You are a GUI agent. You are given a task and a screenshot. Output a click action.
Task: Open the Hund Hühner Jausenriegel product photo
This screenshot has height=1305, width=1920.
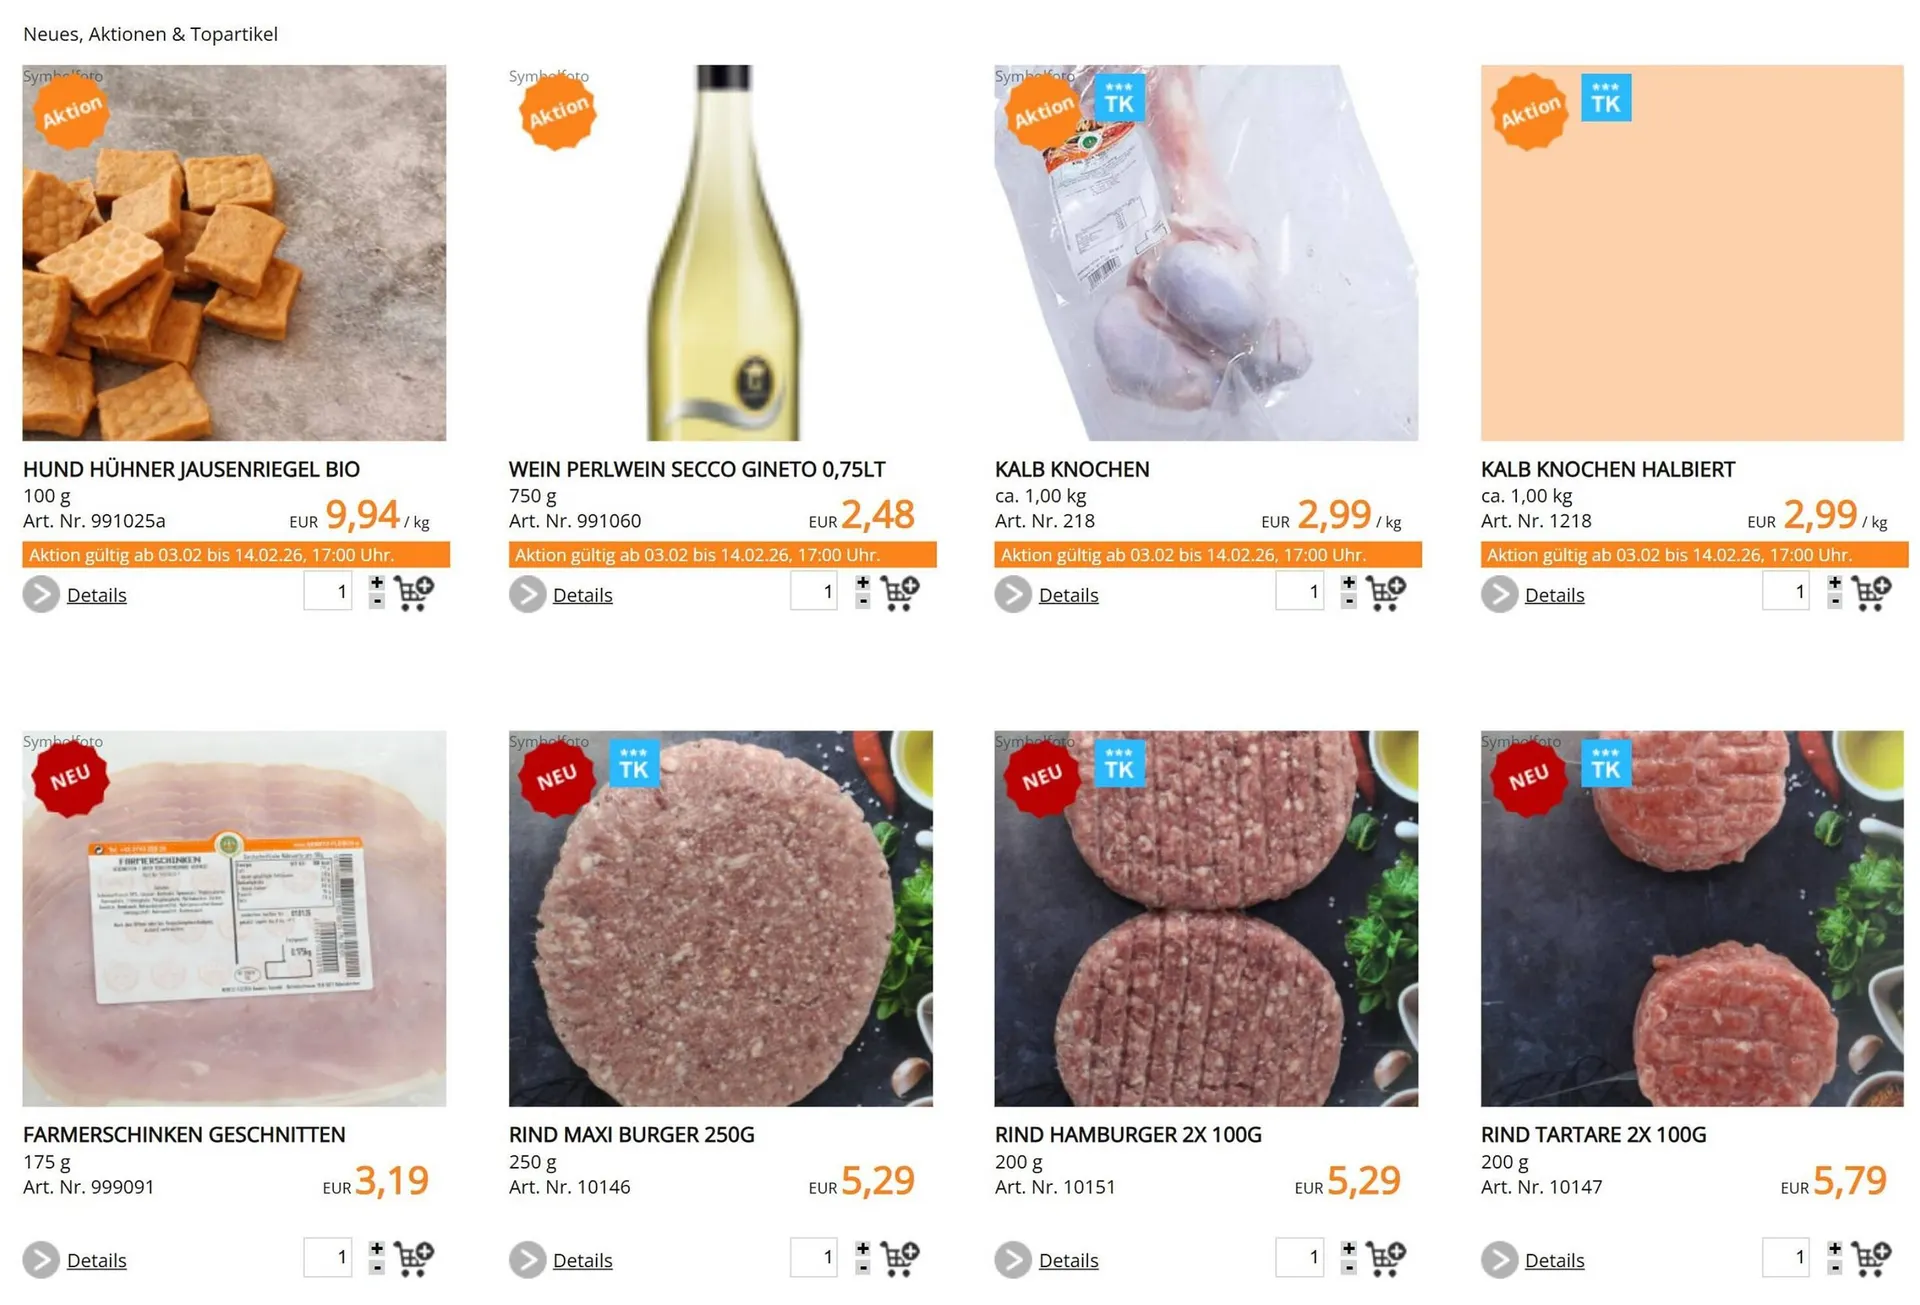coord(234,253)
